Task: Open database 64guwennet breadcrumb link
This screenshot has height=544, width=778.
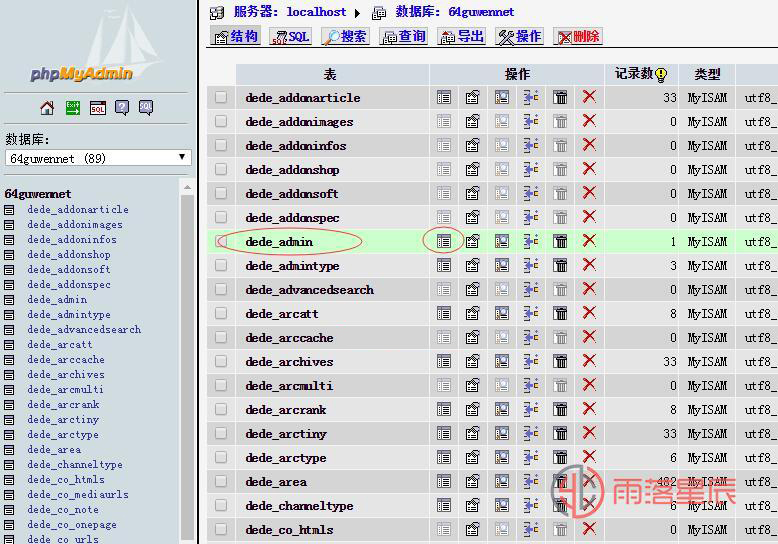Action: (454, 12)
